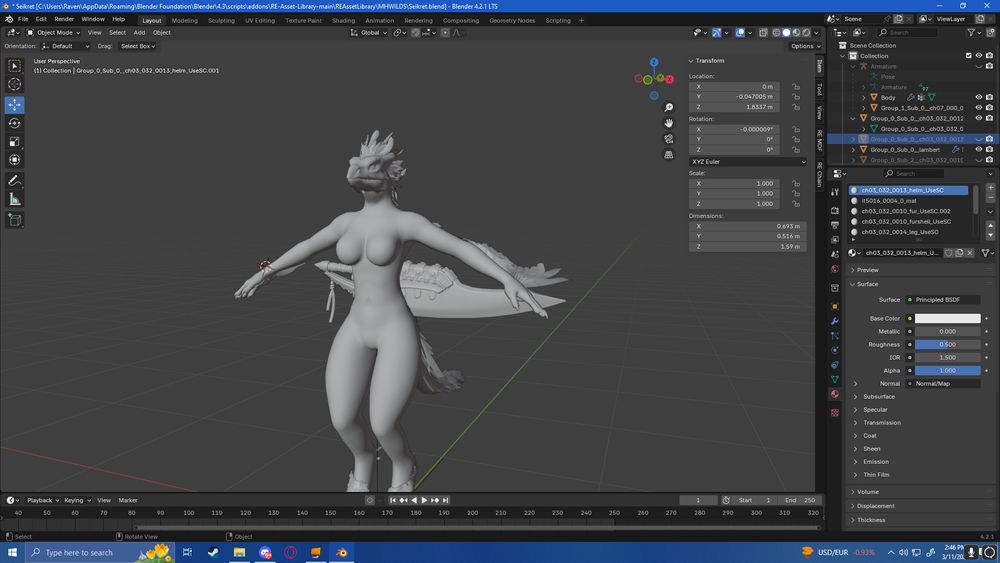Viewport: 1000px width, 563px height.
Task: Open the Object Mode dropdown
Action: pos(54,32)
